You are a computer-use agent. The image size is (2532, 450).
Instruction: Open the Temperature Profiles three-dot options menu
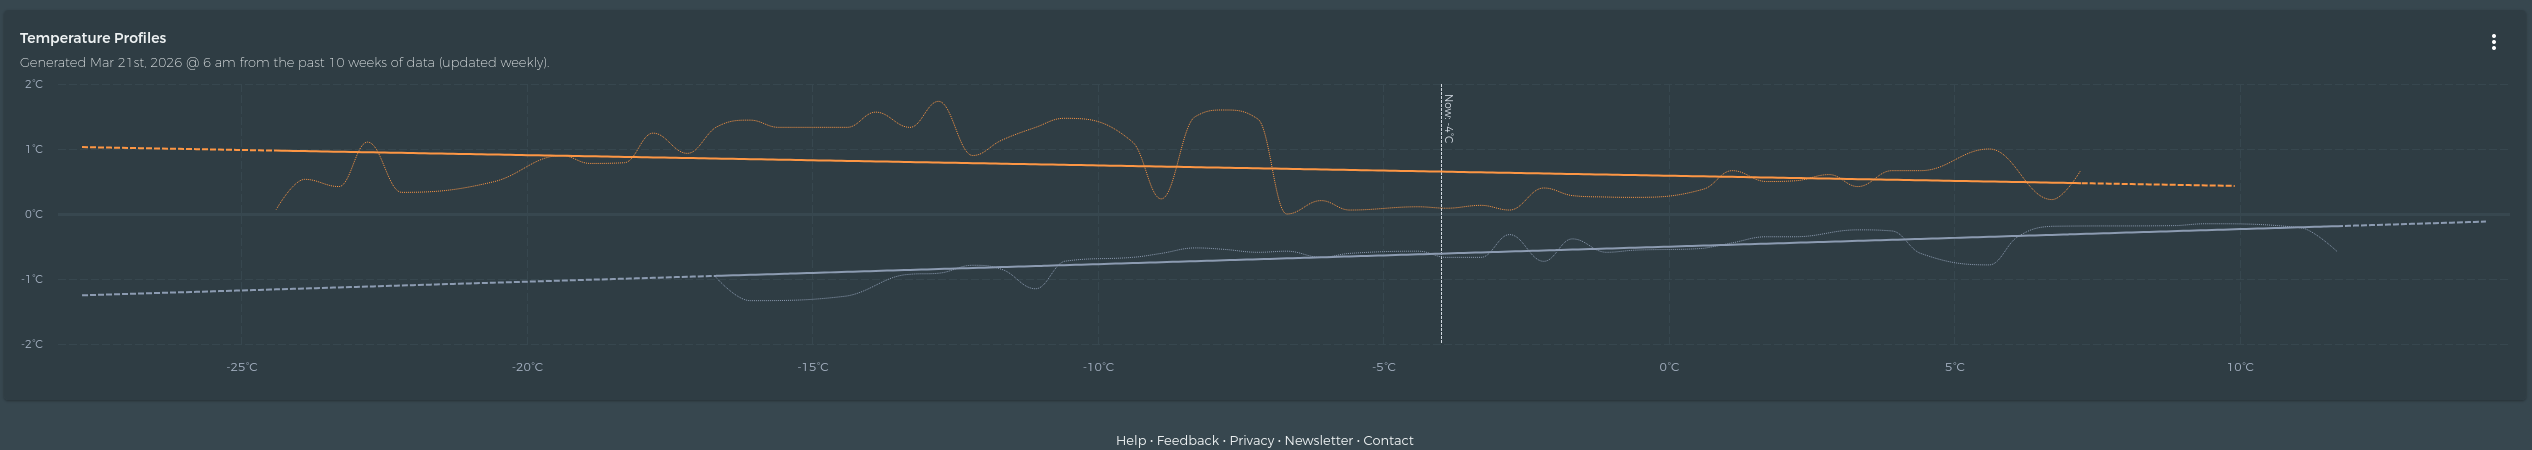click(x=2493, y=42)
